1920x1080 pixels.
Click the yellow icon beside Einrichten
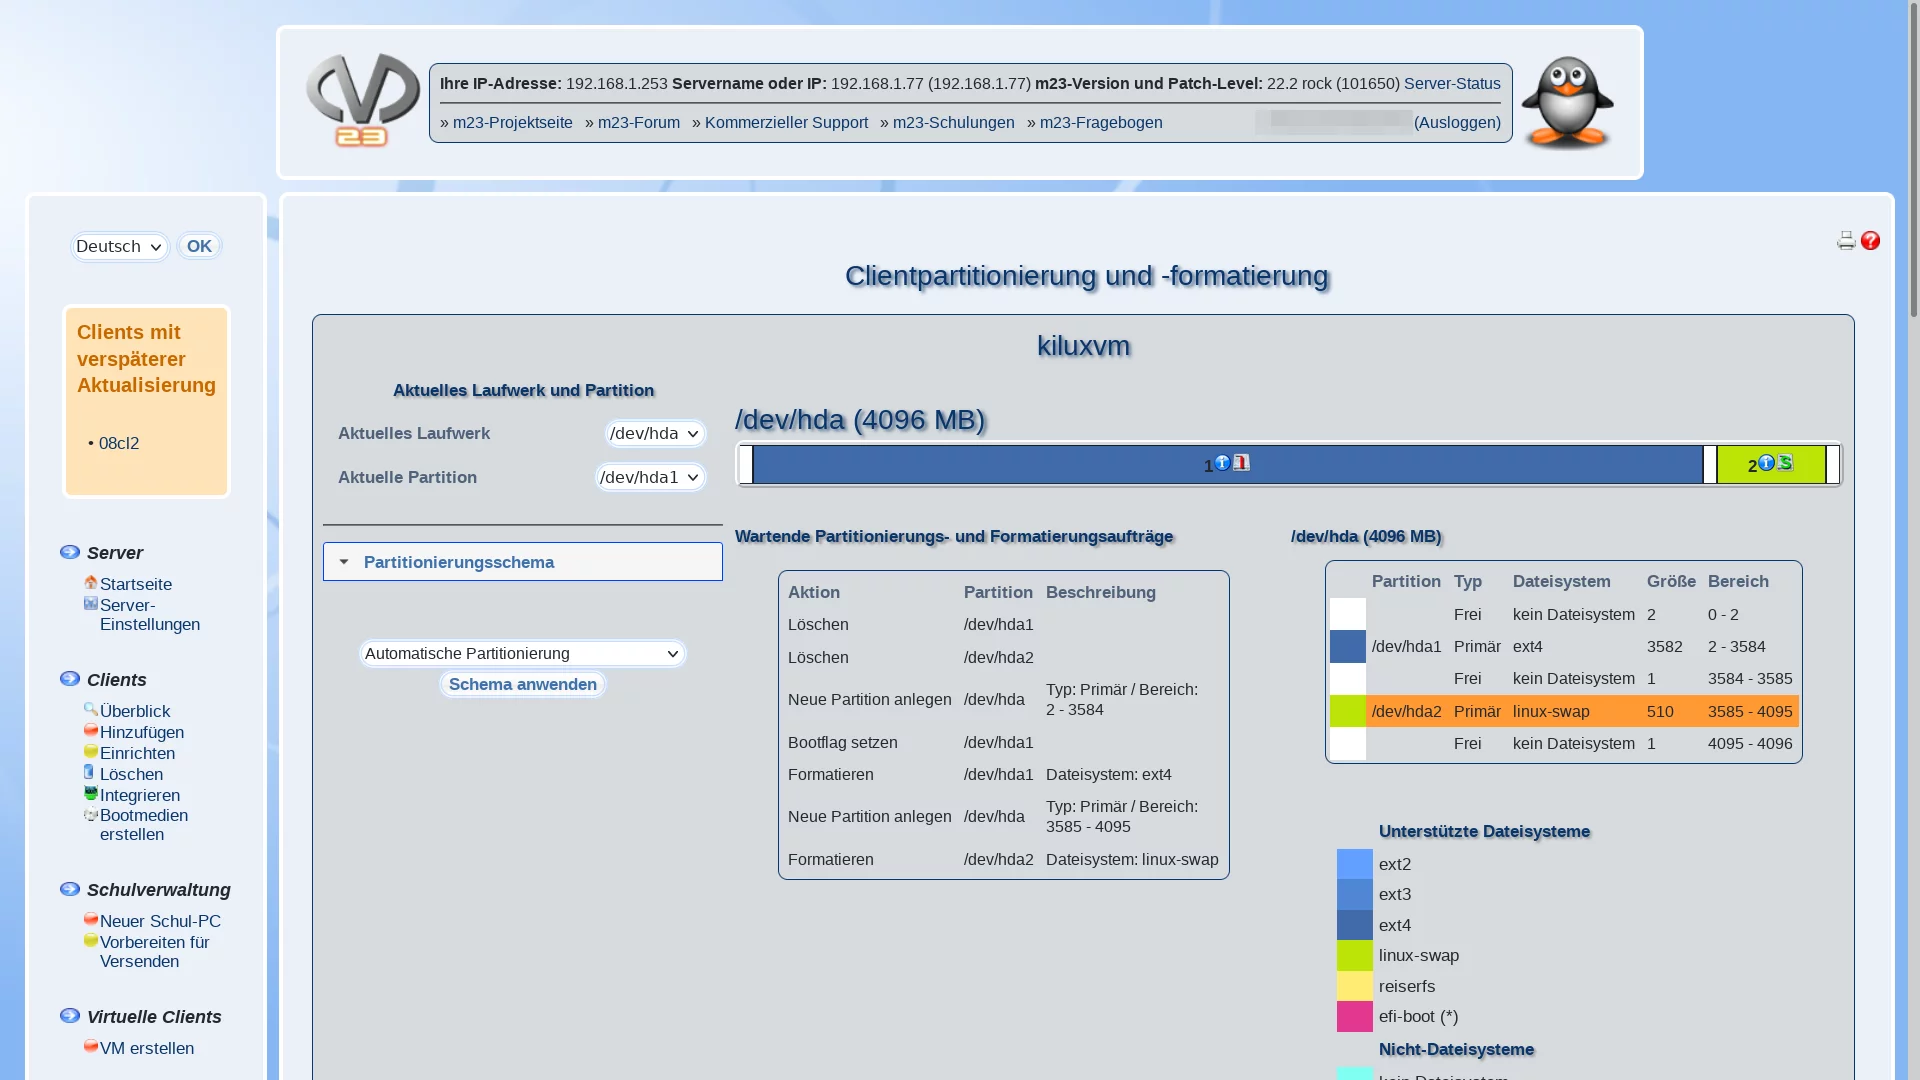click(x=91, y=751)
